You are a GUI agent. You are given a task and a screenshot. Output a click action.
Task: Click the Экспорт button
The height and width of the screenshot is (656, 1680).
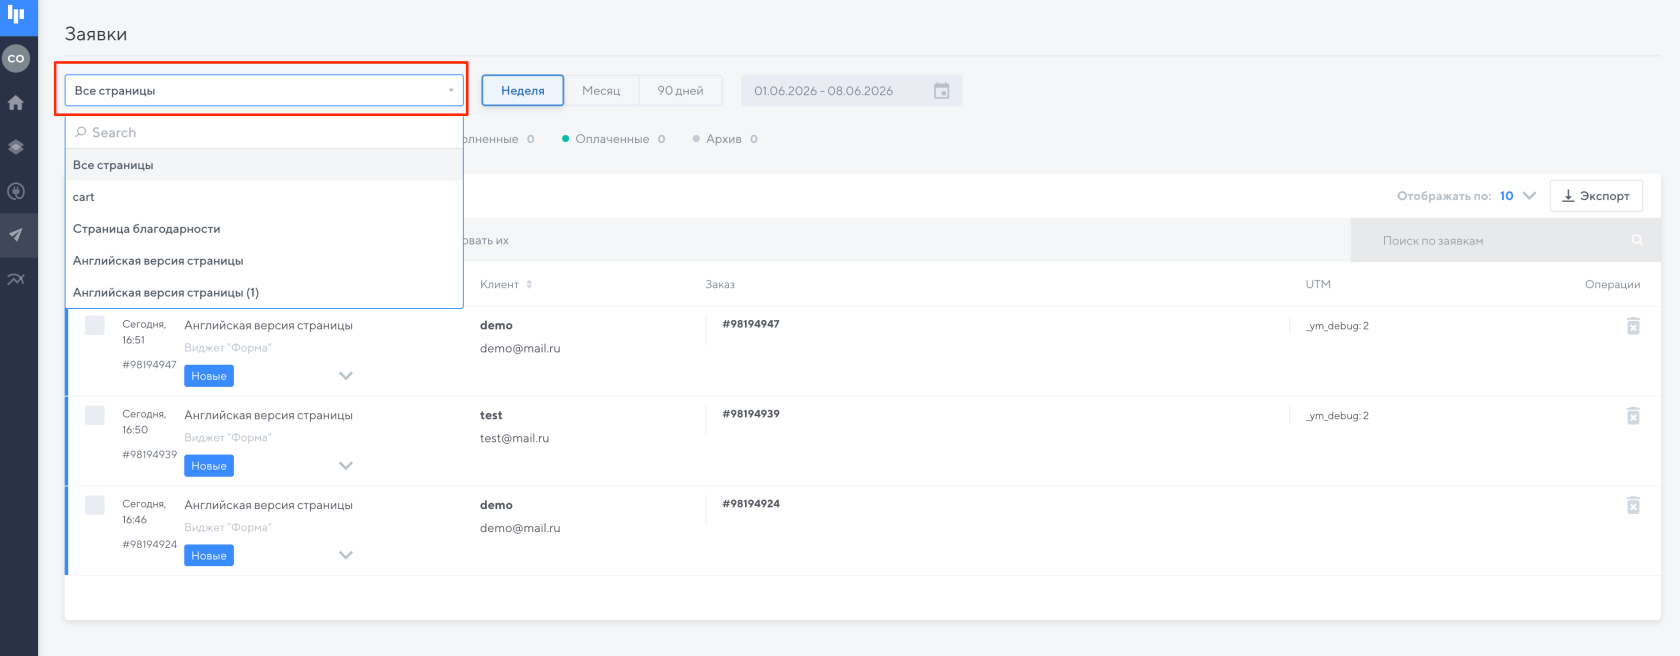(1596, 196)
